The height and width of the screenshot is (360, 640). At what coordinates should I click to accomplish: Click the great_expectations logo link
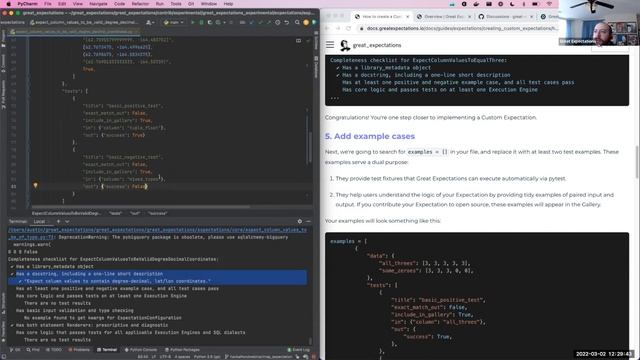pyautogui.click(x=371, y=45)
